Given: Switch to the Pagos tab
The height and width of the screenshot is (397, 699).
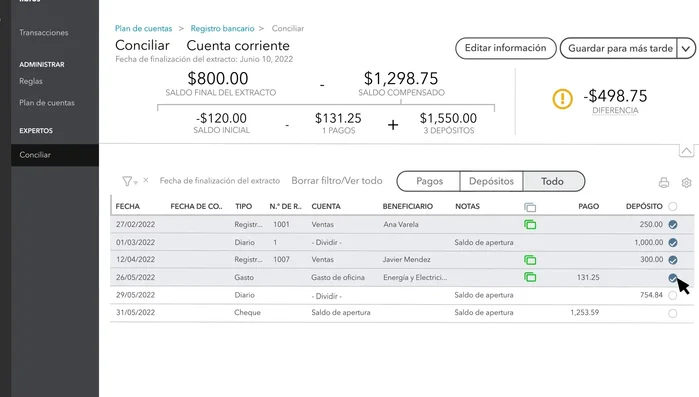Looking at the screenshot, I should pyautogui.click(x=429, y=181).
